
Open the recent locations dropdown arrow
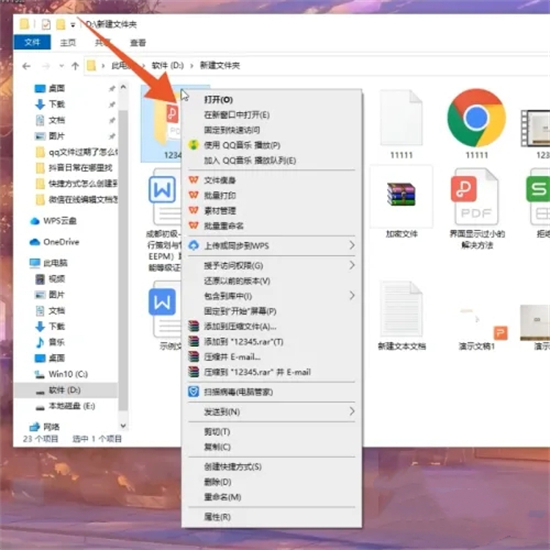pos(62,66)
